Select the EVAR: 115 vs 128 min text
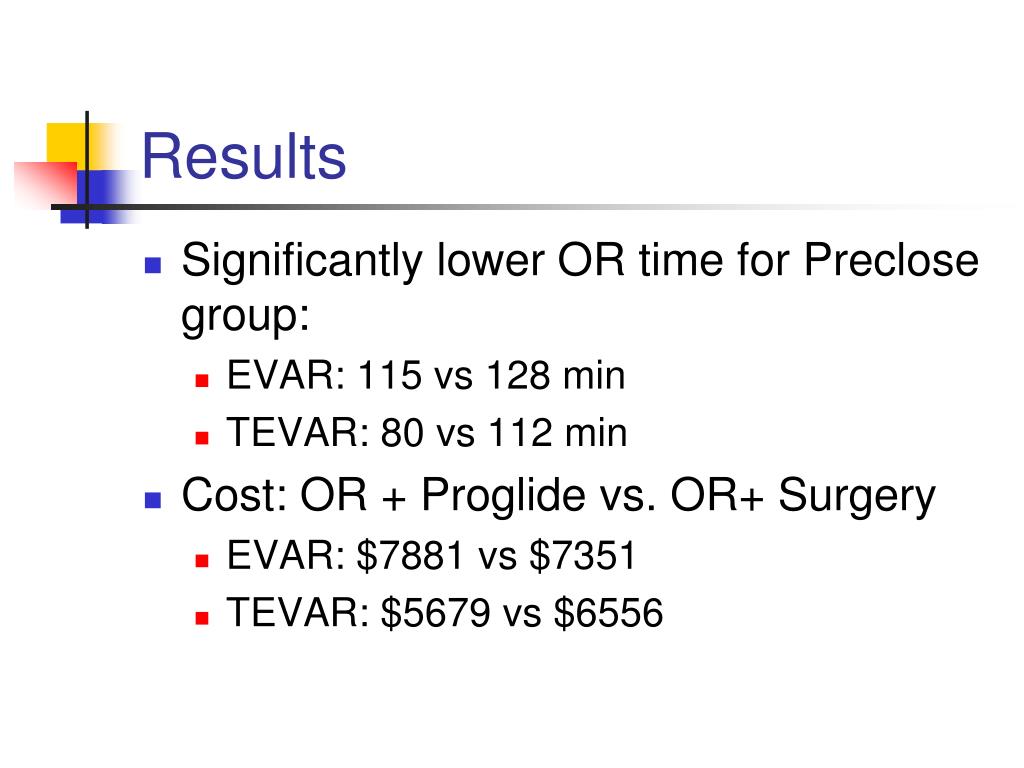The width and height of the screenshot is (1024, 768). tap(426, 376)
